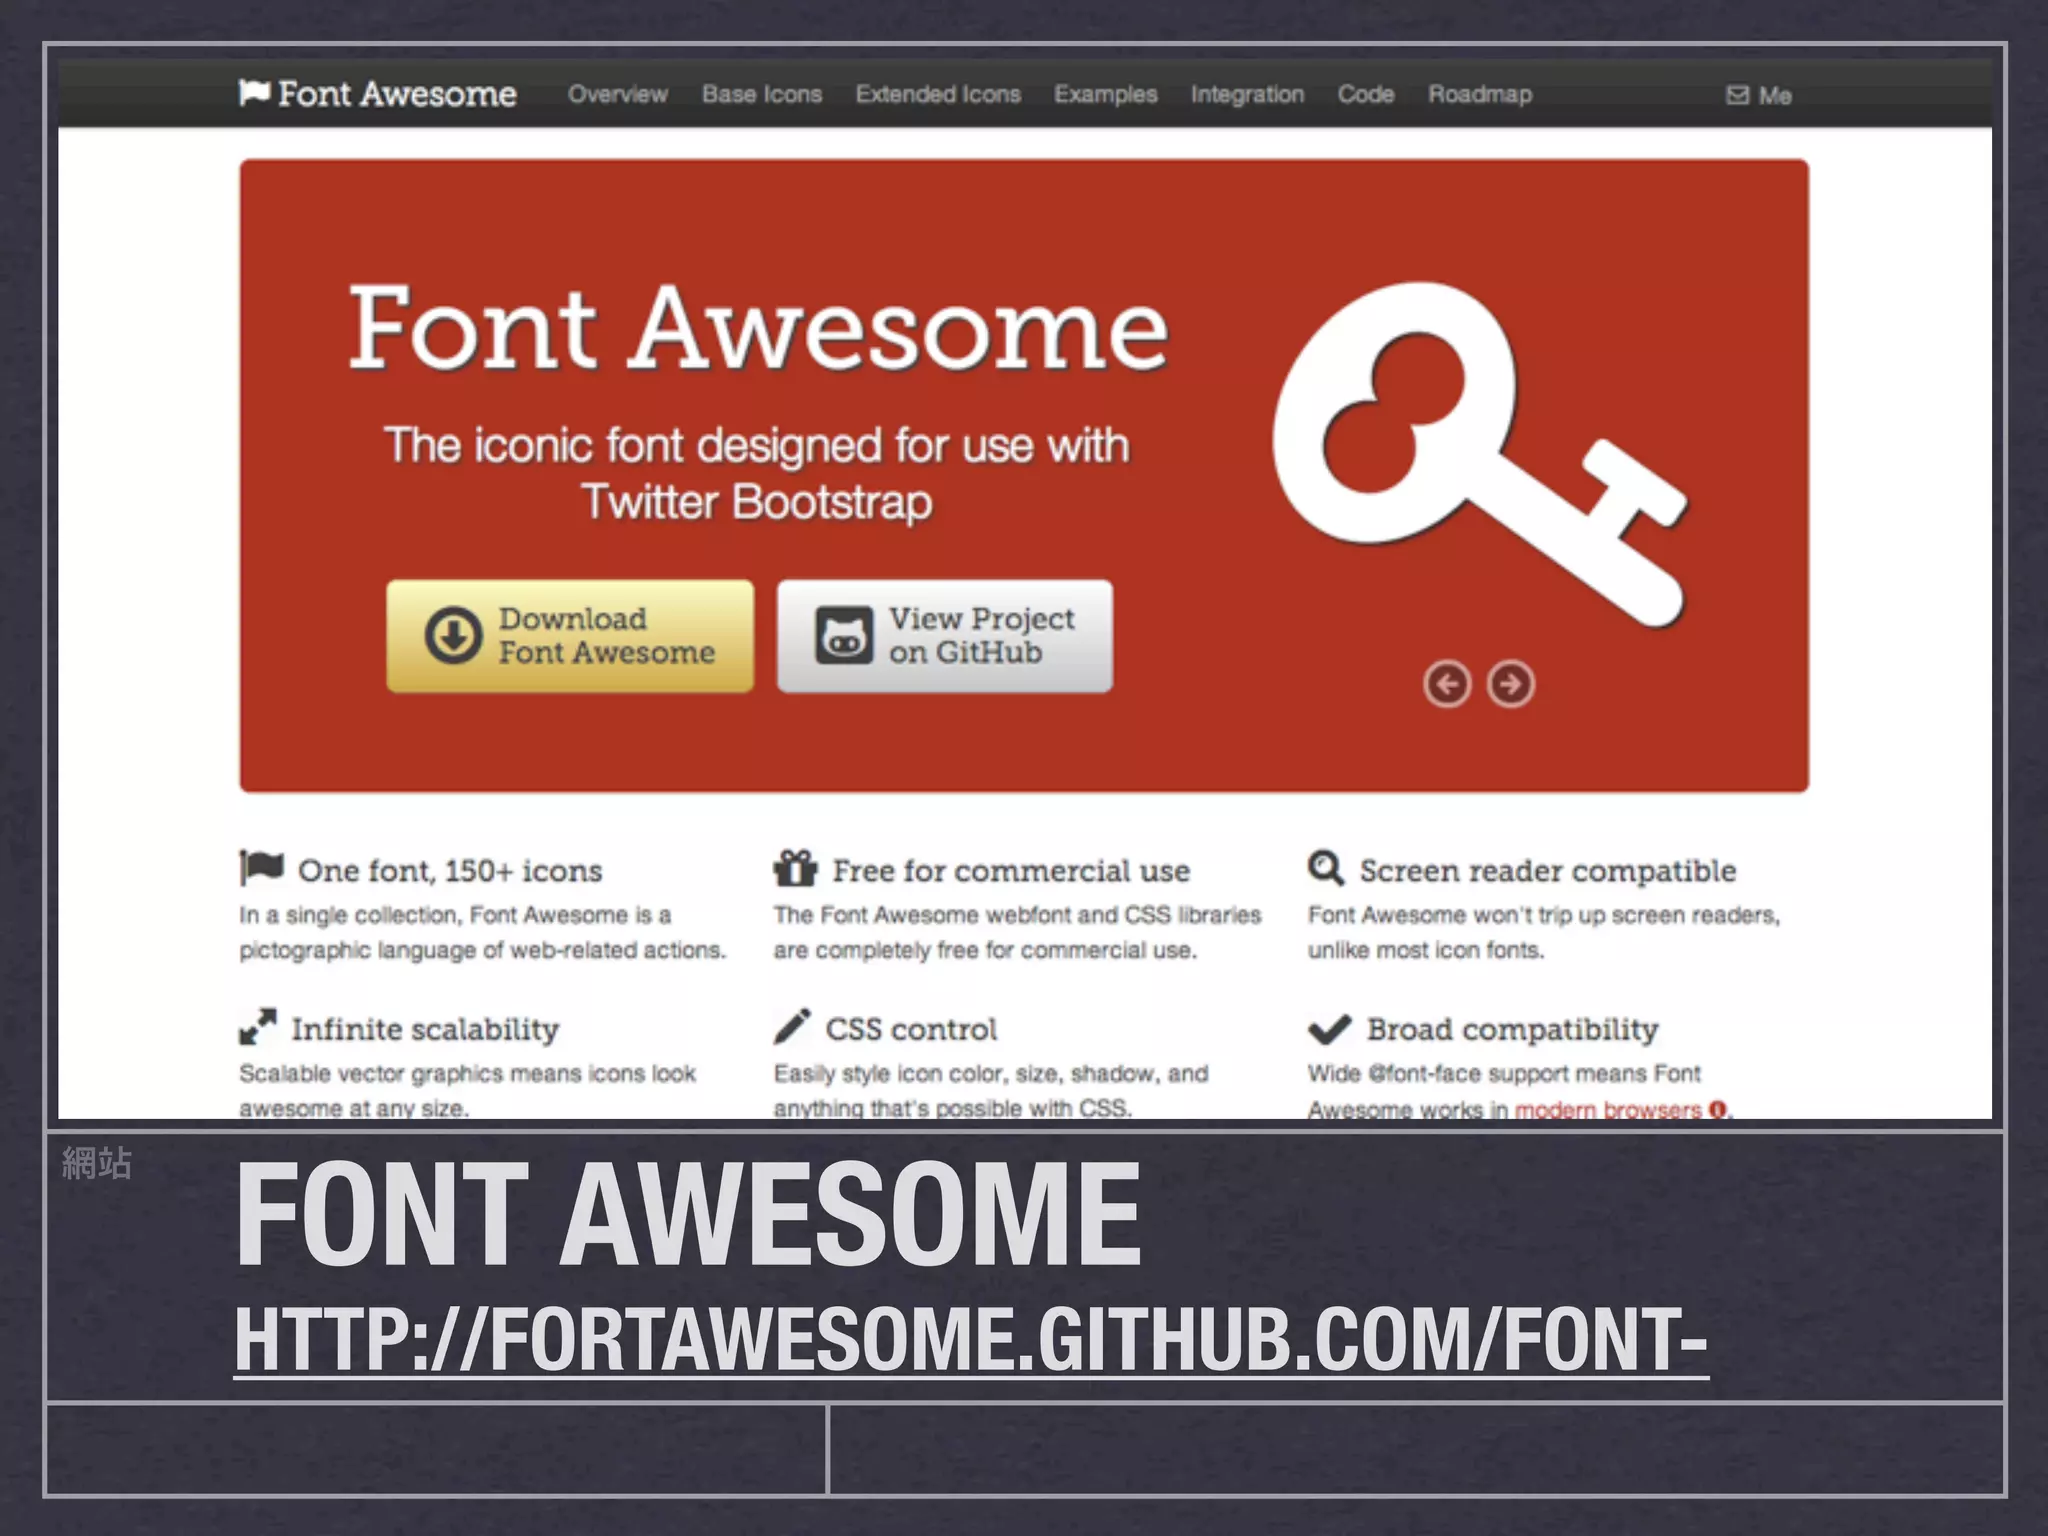The width and height of the screenshot is (2048, 1536).
Task: Click the large Font Awesome banner heading
Action: (758, 327)
